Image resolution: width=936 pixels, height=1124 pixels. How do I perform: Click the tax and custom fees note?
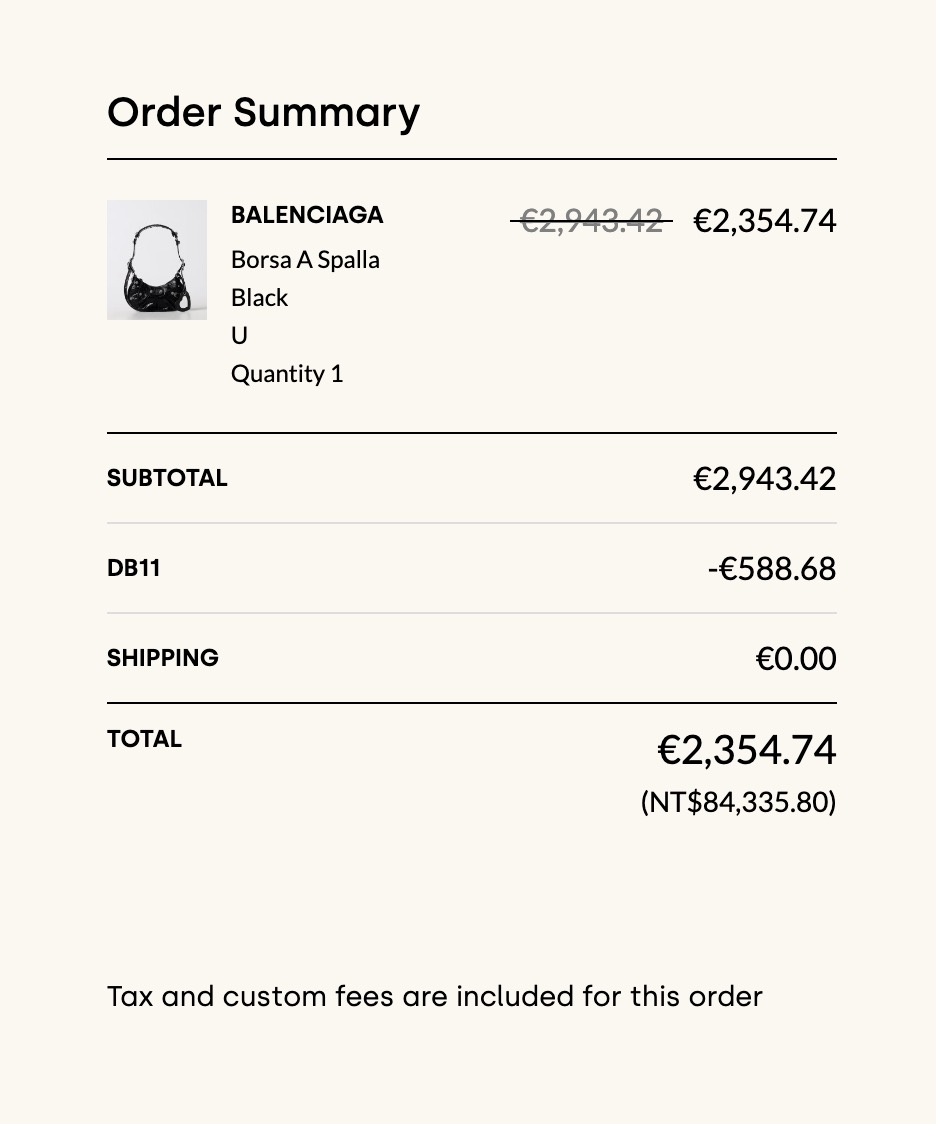tap(435, 996)
